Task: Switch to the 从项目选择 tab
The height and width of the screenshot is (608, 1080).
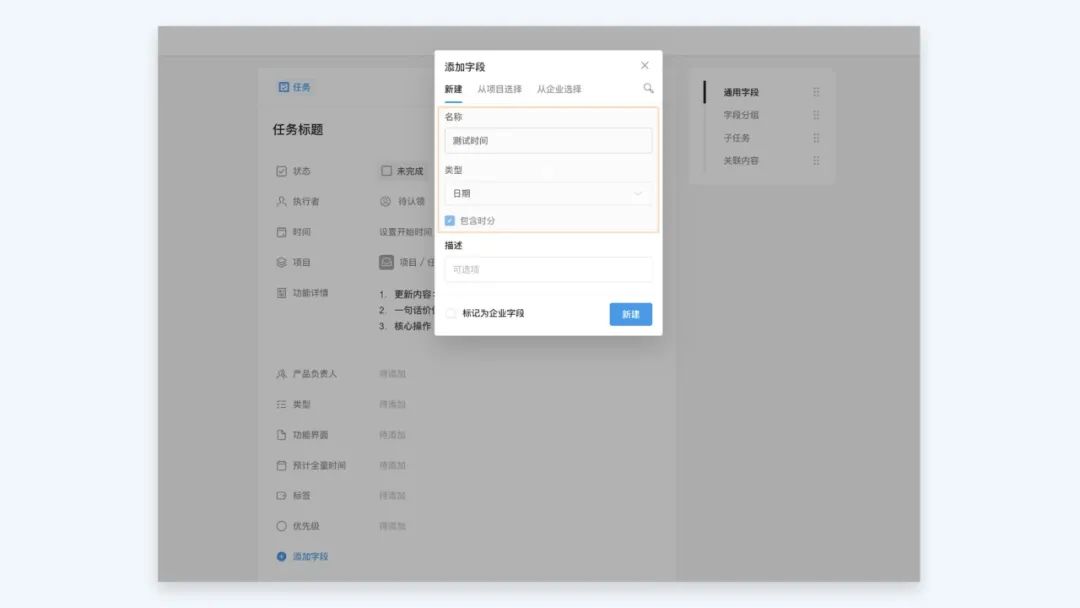Action: point(499,89)
